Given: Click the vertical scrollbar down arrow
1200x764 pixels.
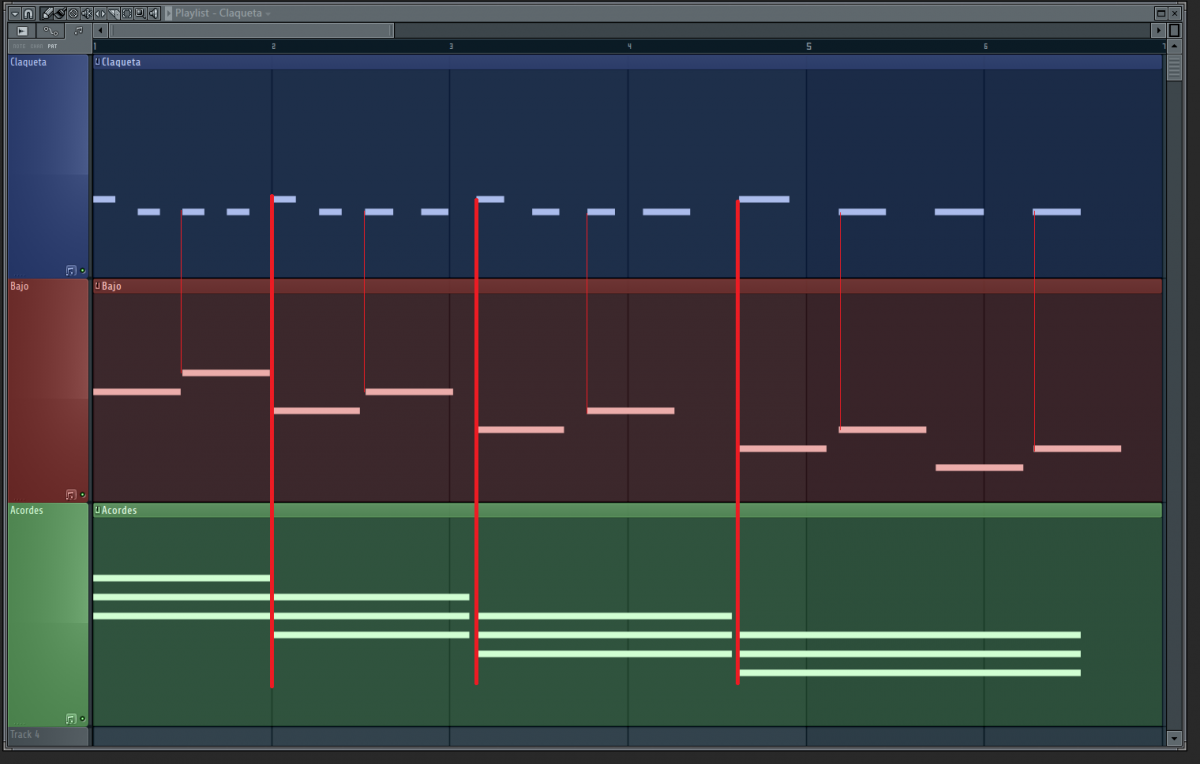Looking at the screenshot, I should 1174,738.
